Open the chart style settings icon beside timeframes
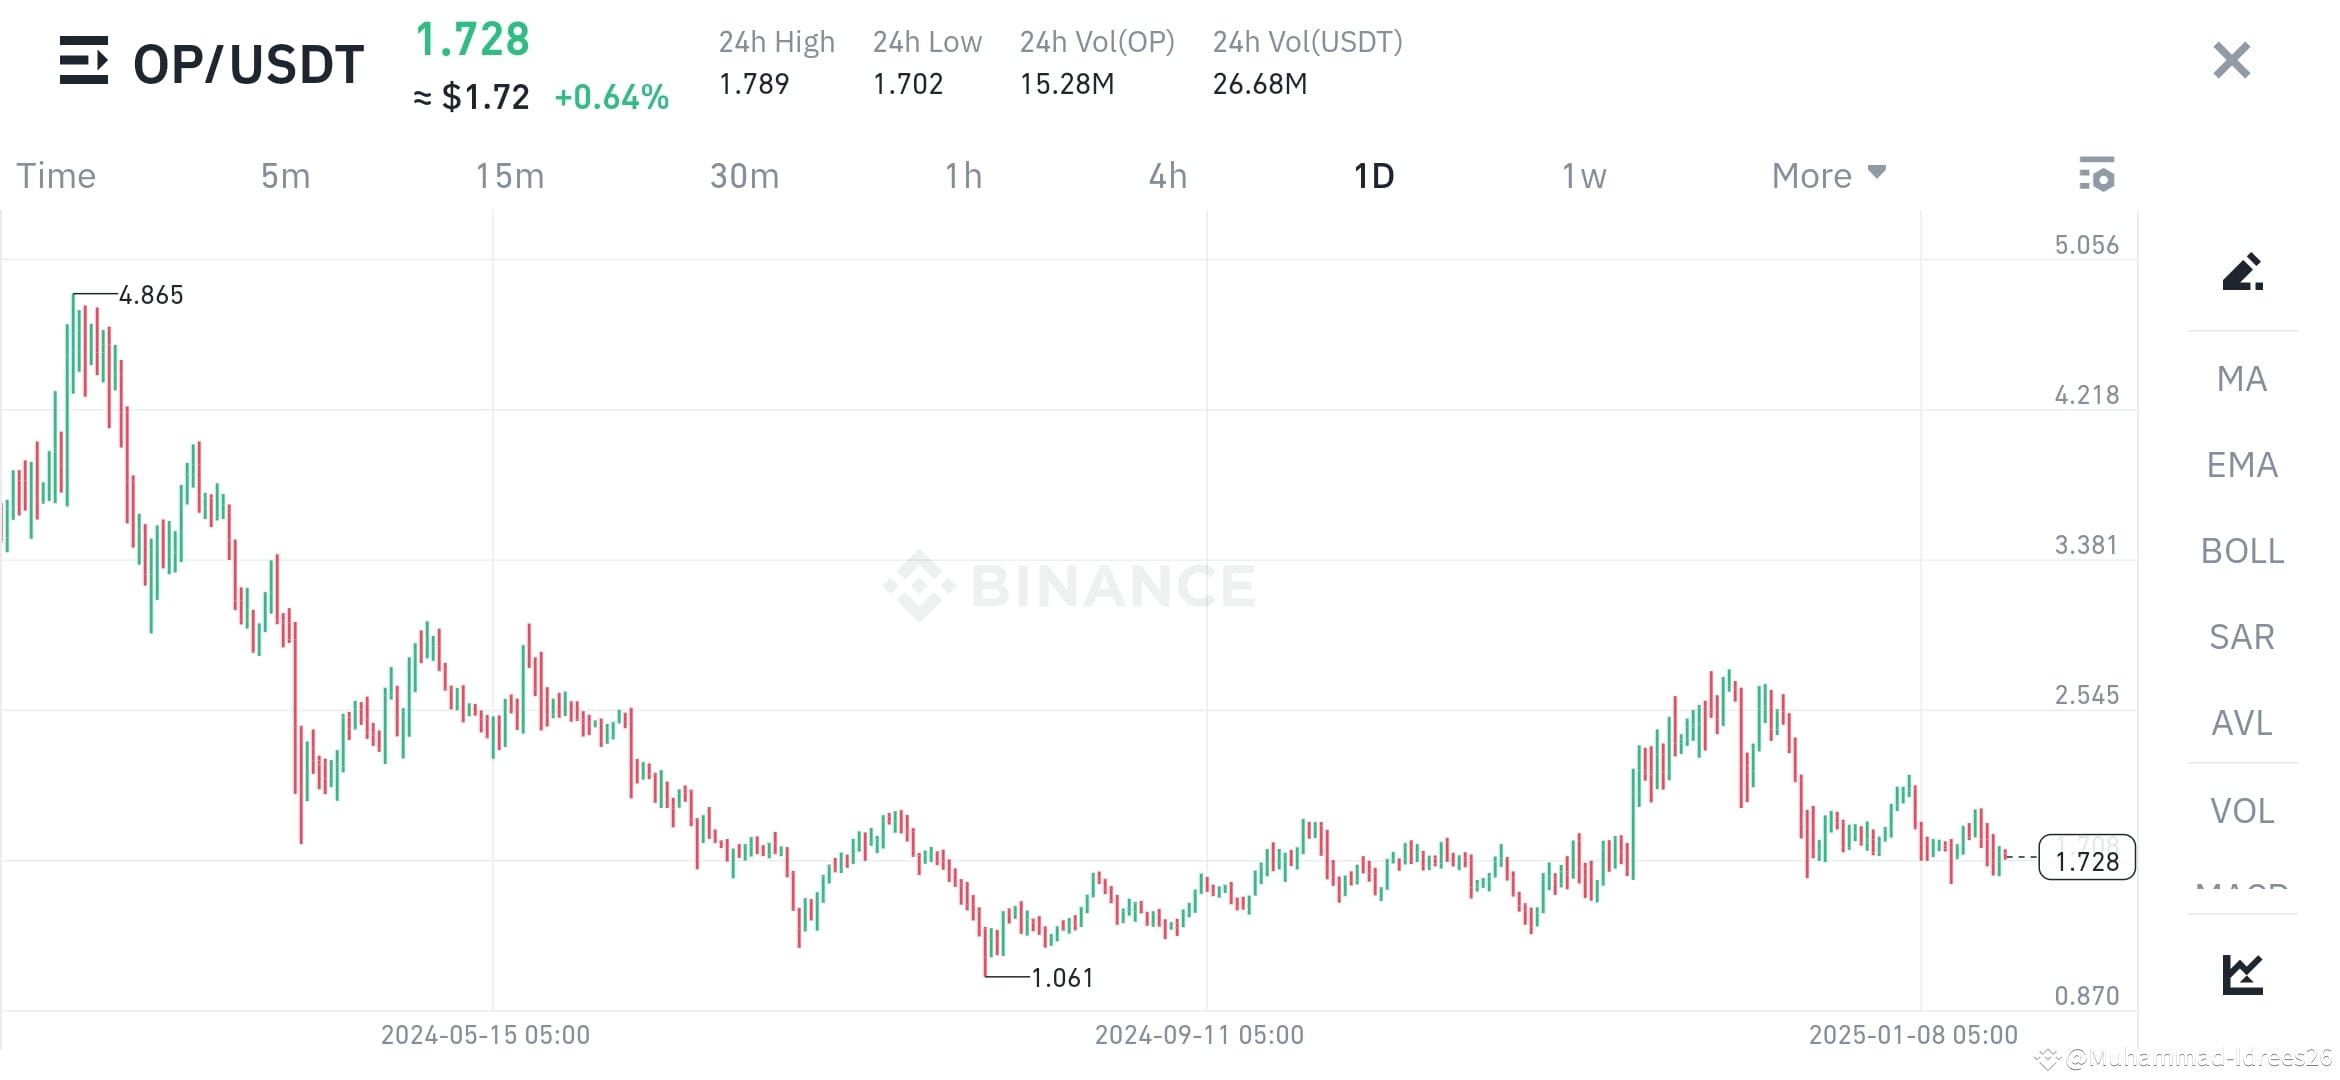 pos(2097,174)
